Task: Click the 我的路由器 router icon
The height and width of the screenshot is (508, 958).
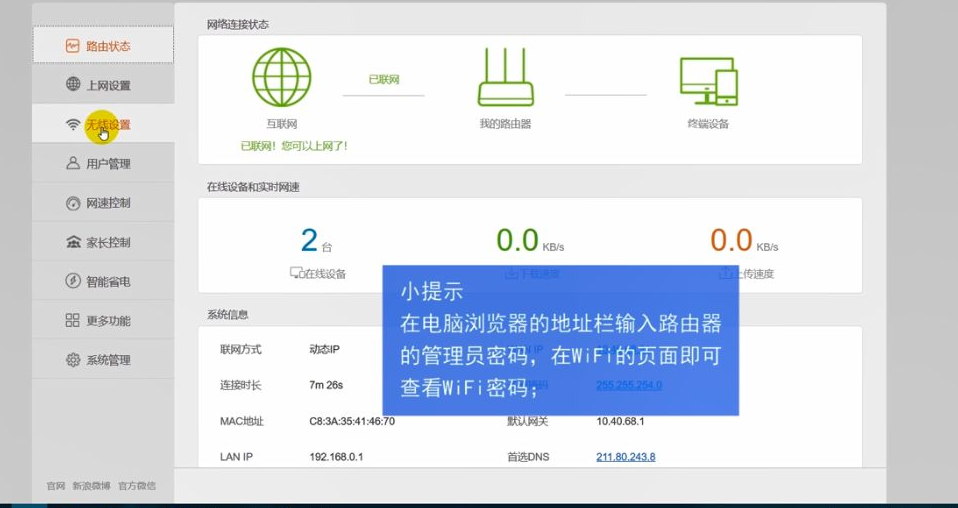Action: [x=505, y=78]
